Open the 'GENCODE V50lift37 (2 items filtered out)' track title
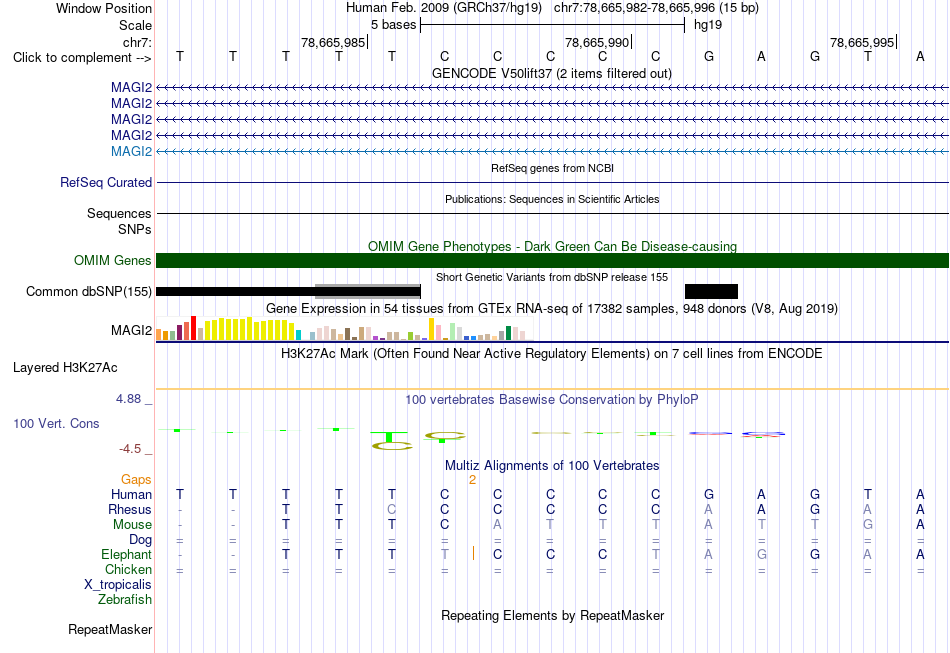This screenshot has width=950, height=653. [x=551, y=73]
